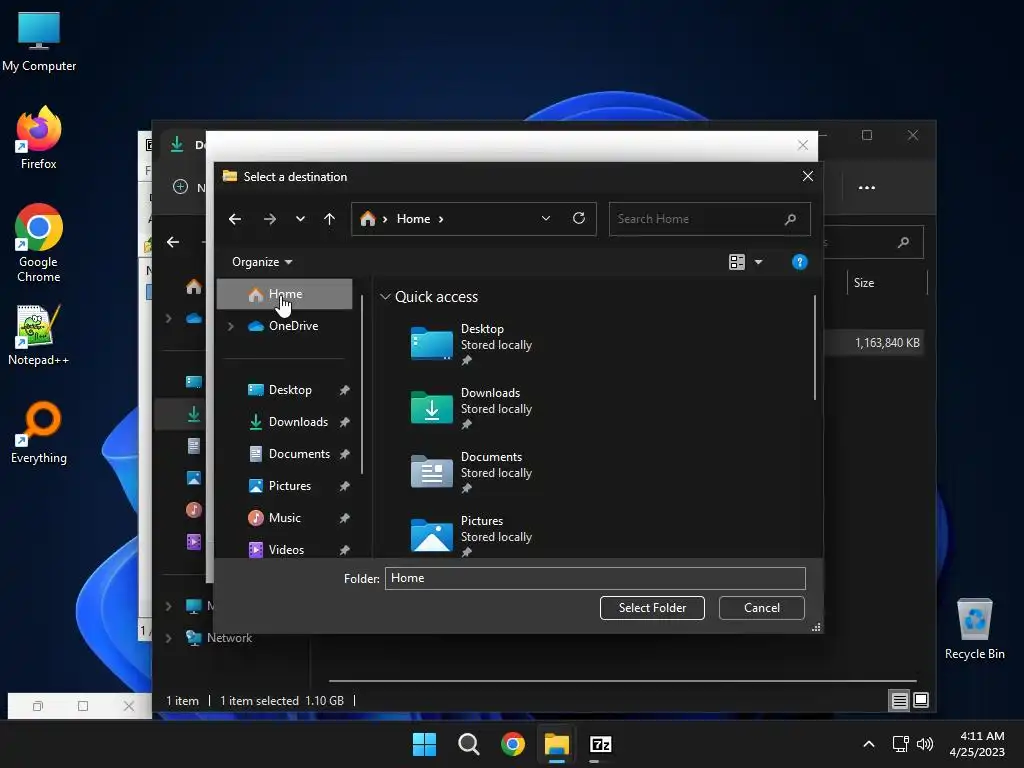Show hidden tray icons chevron
The image size is (1024, 768).
click(x=869, y=744)
